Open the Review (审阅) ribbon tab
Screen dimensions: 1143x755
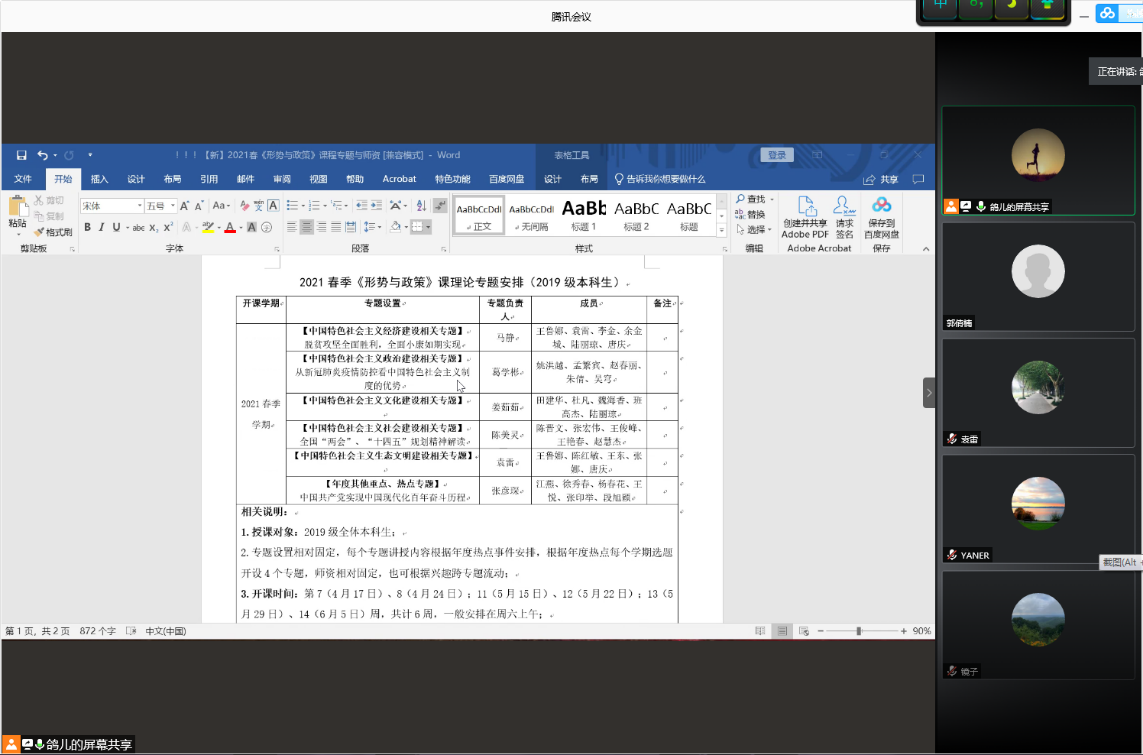(x=282, y=179)
